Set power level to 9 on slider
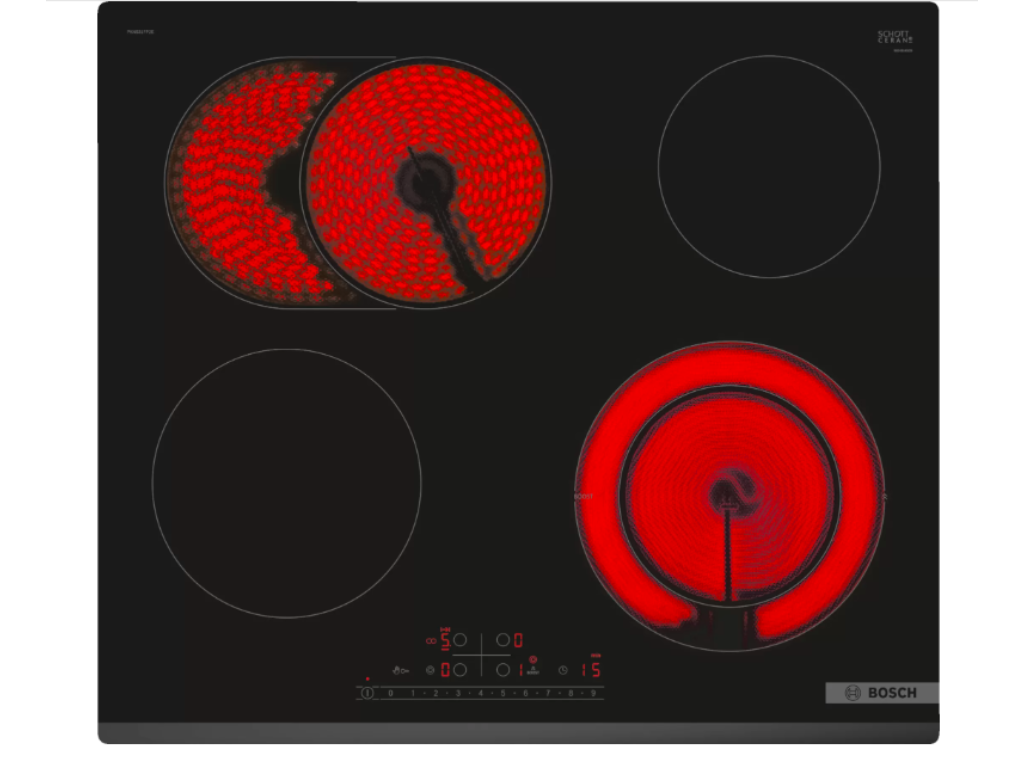This screenshot has width=1024, height=768. (x=592, y=692)
